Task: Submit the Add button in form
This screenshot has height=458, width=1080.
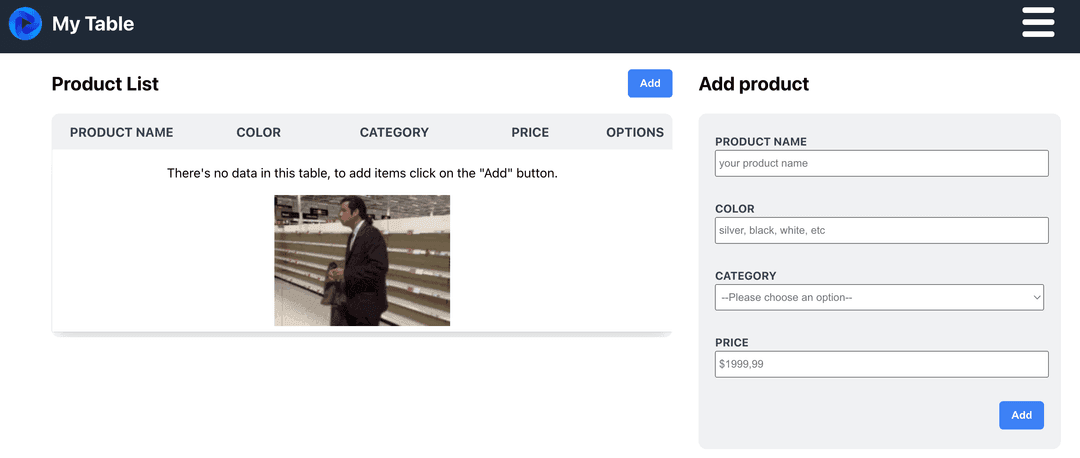Action: (x=1021, y=415)
